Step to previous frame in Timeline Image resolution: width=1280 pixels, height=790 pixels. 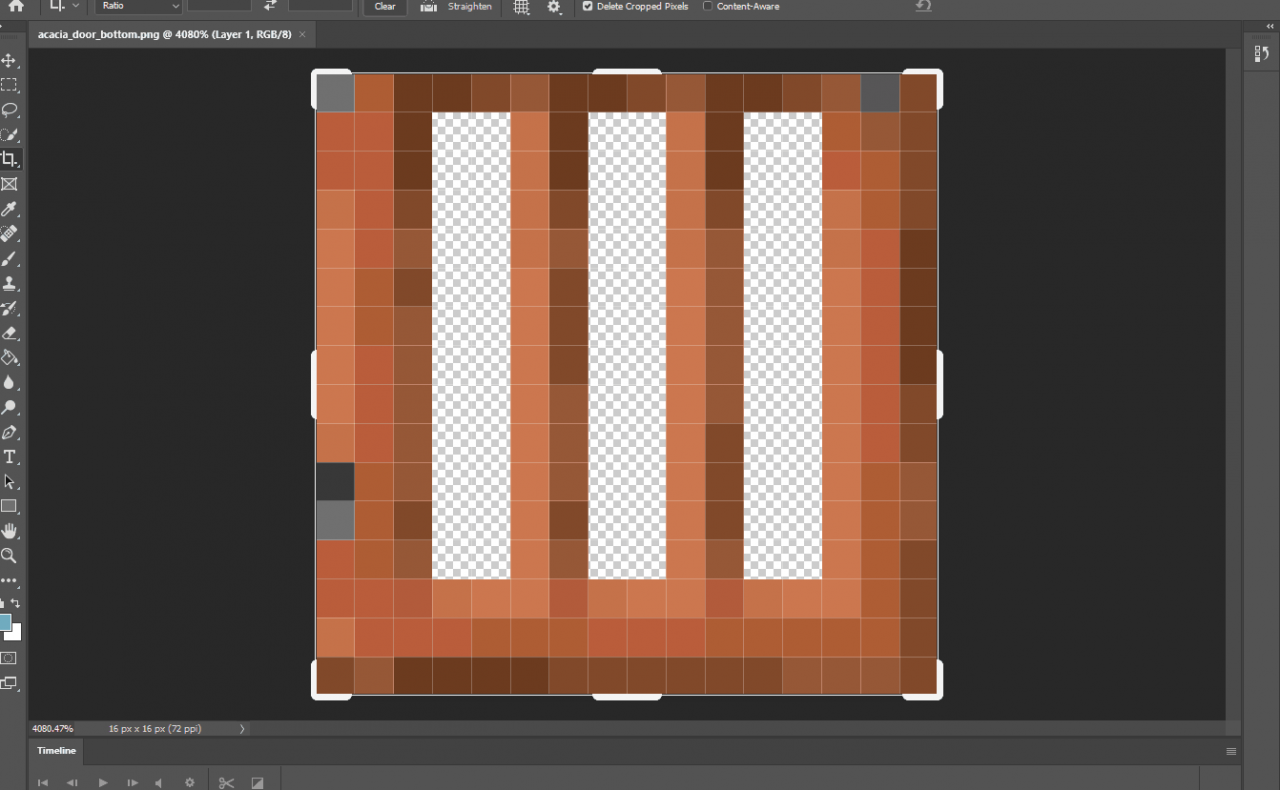tap(72, 783)
